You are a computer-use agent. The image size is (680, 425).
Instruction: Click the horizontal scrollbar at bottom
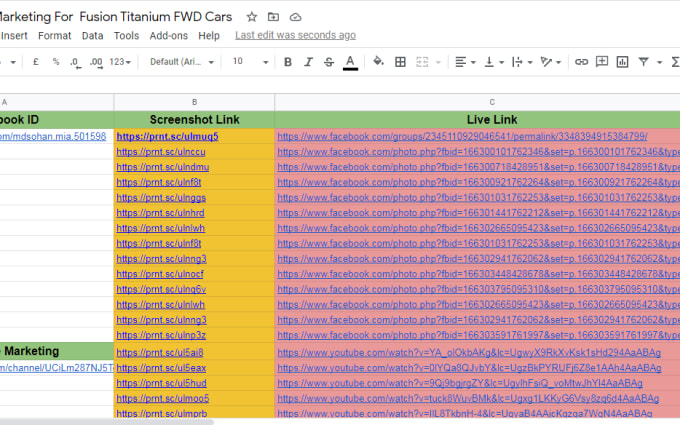click(106, 422)
